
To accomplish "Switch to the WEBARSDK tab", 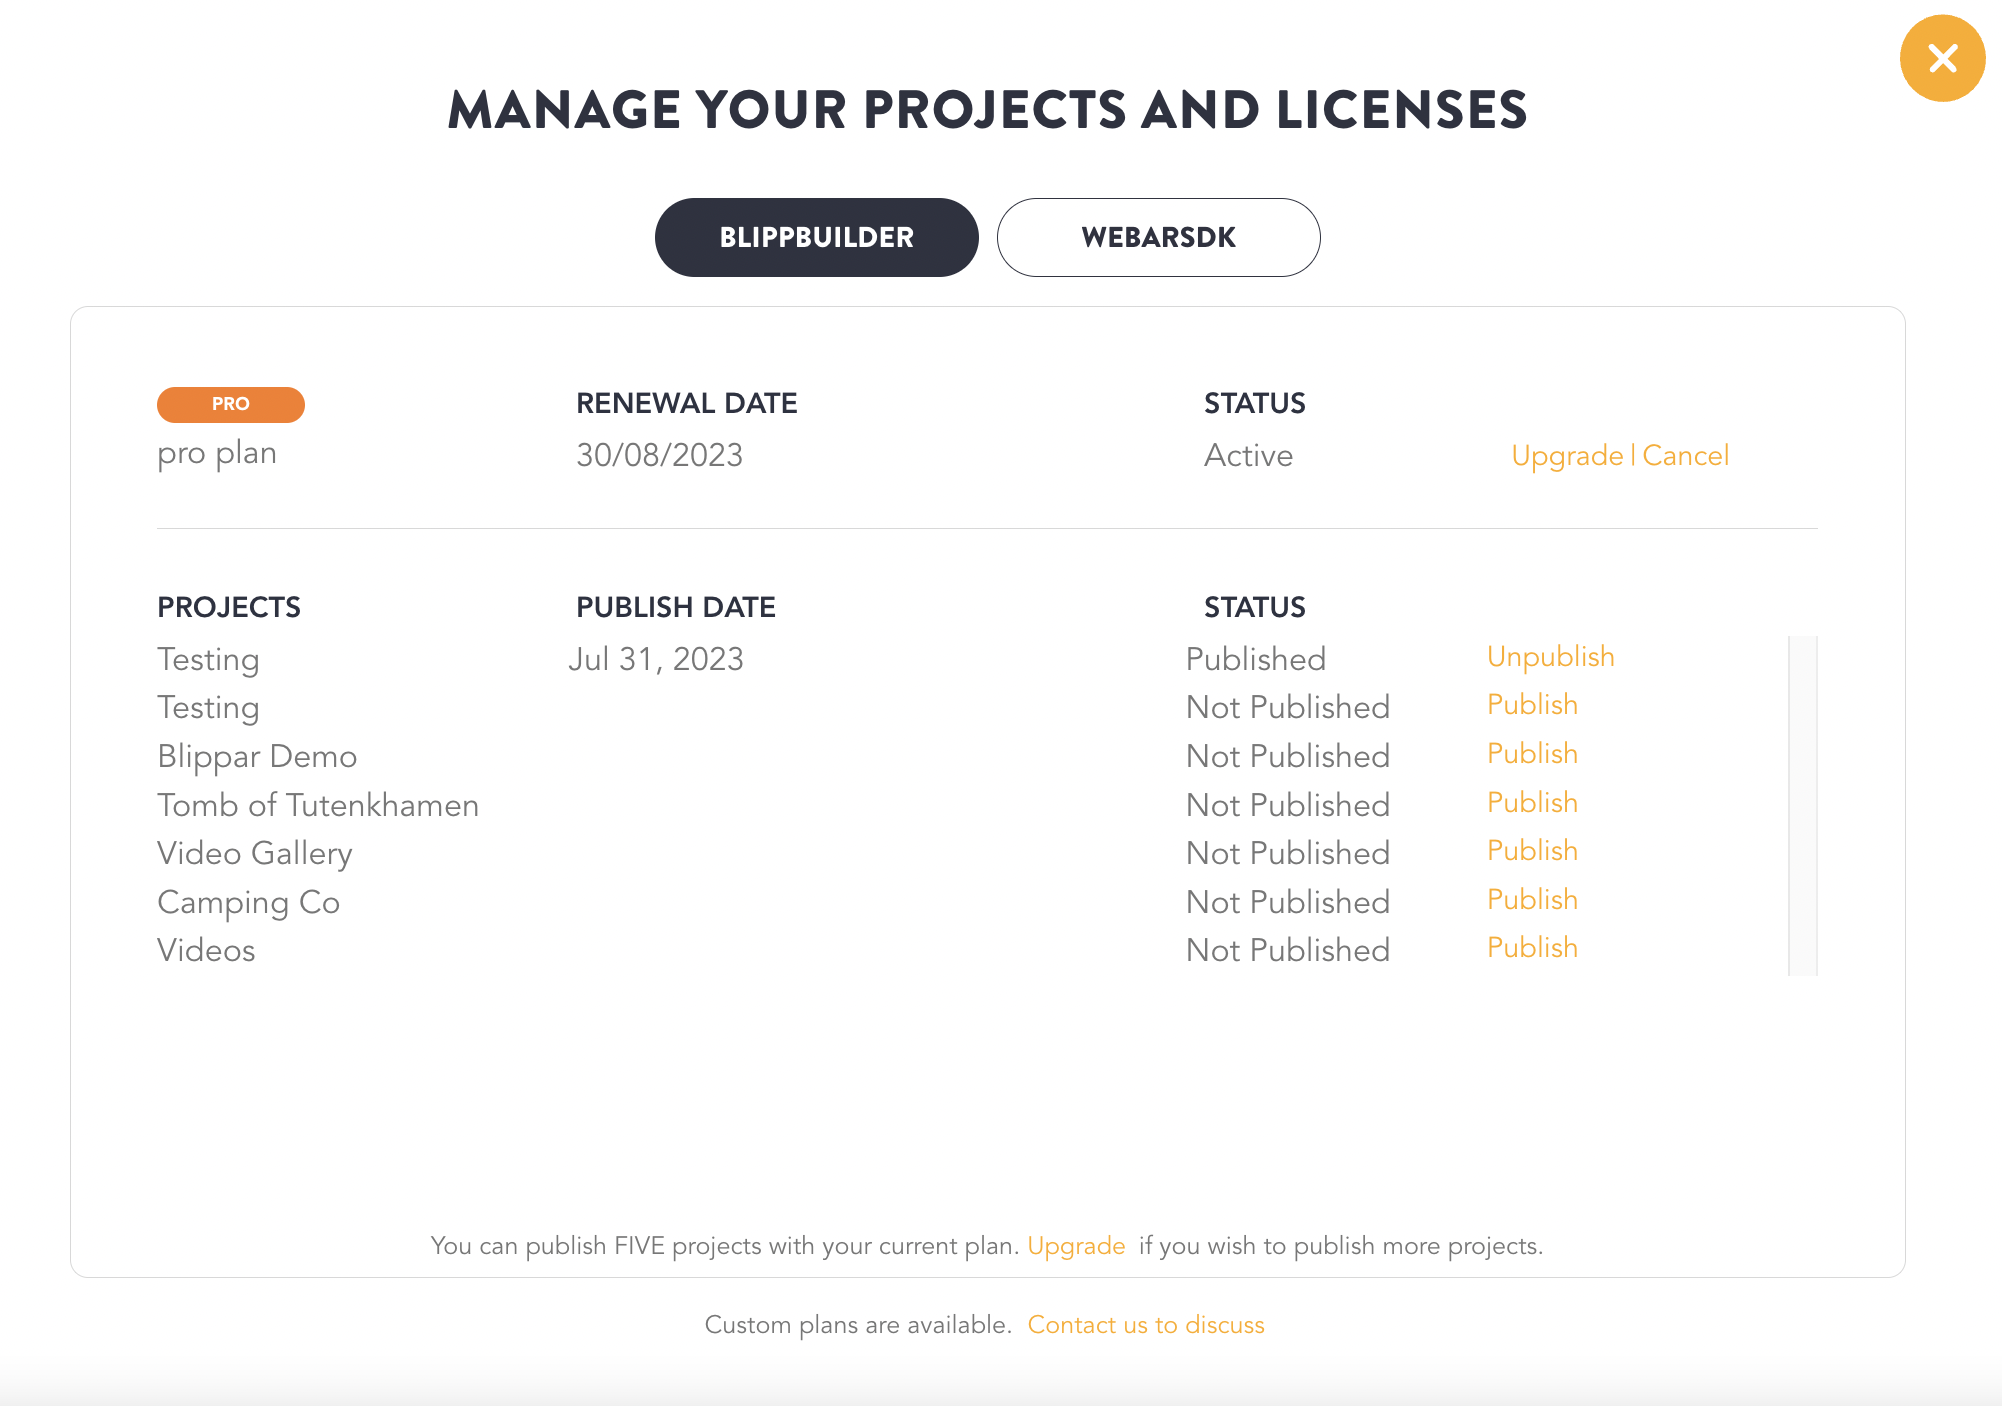I will (1158, 237).
